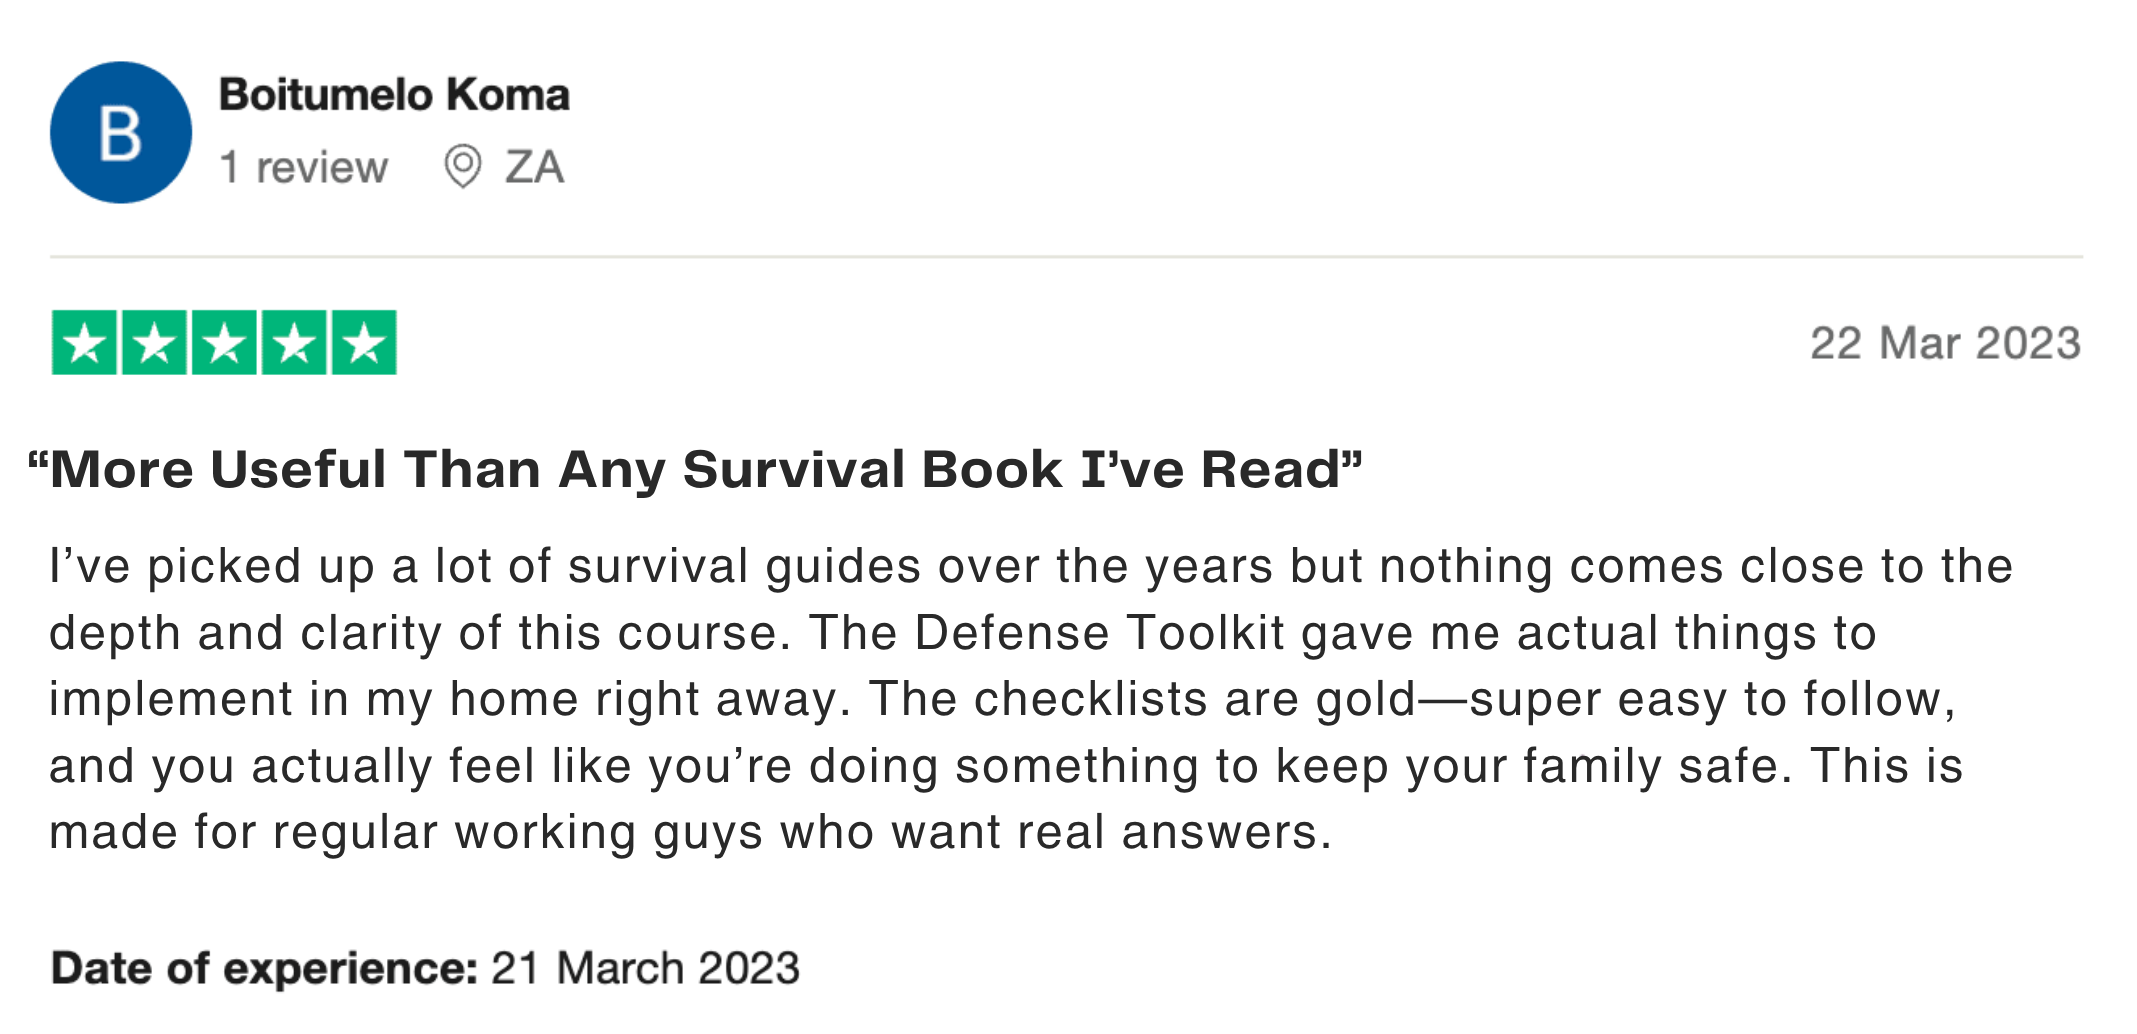Click the blue B avatar circle
2137x1034 pixels.
coord(121,133)
